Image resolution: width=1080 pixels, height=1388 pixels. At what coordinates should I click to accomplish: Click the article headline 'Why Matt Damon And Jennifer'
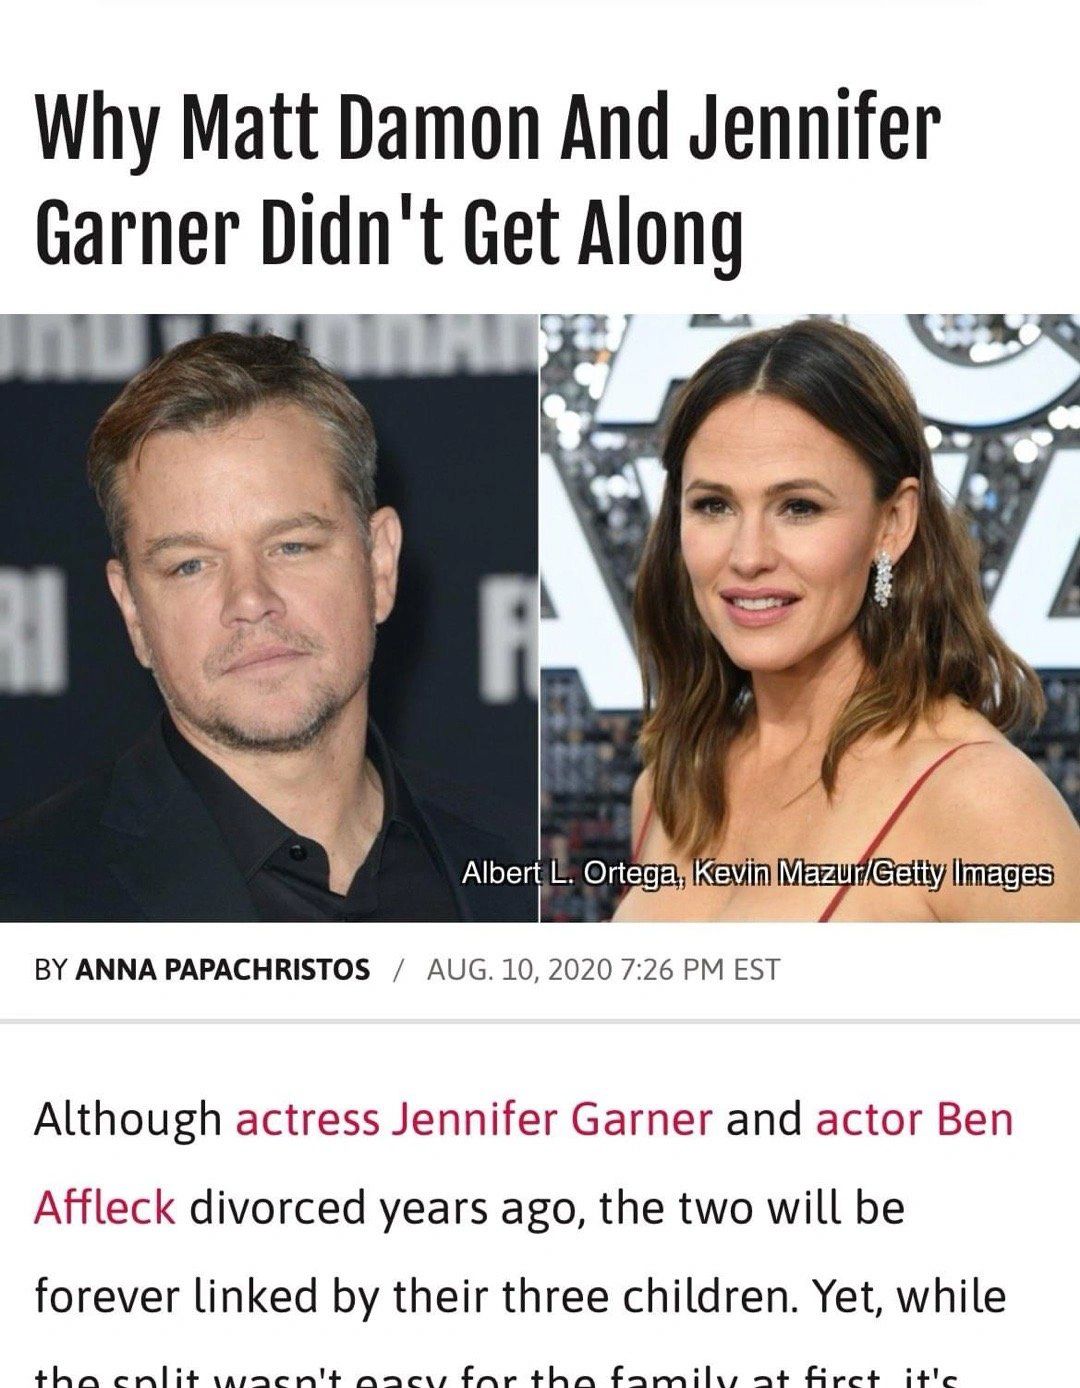point(486,135)
